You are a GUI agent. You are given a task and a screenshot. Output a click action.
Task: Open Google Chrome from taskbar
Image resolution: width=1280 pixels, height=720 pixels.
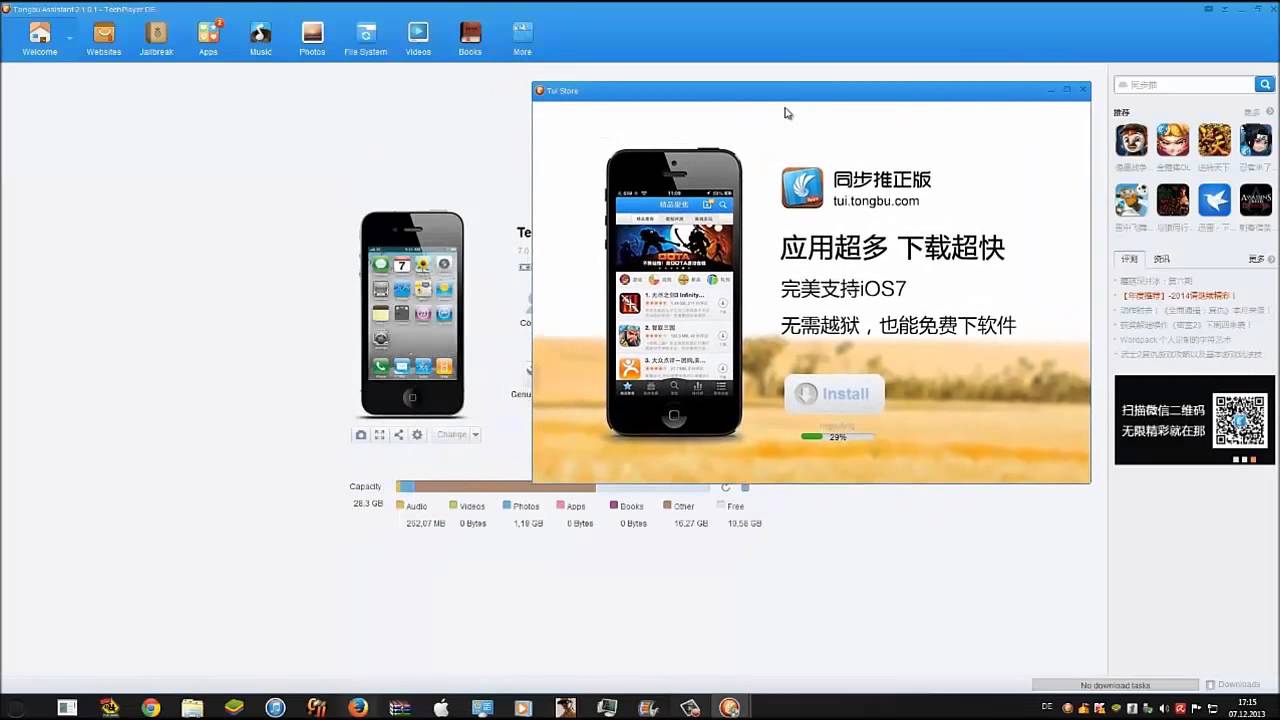pyautogui.click(x=151, y=708)
